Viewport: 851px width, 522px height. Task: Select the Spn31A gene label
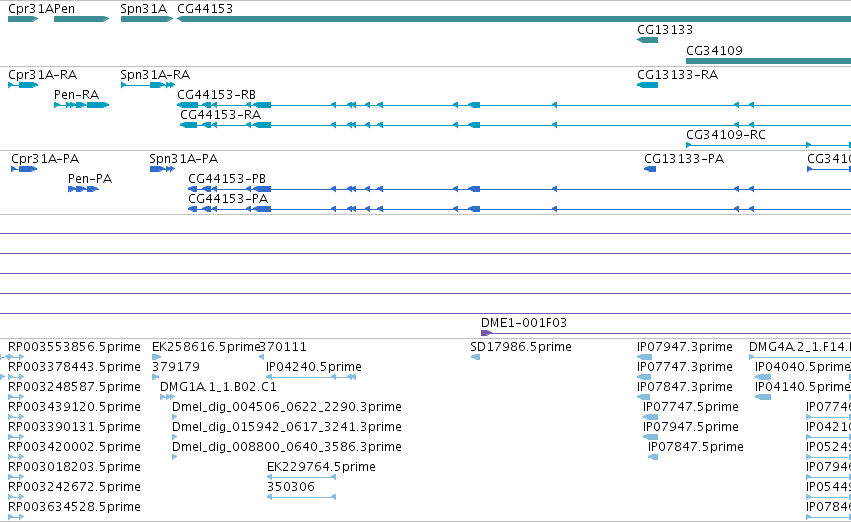[x=143, y=9]
